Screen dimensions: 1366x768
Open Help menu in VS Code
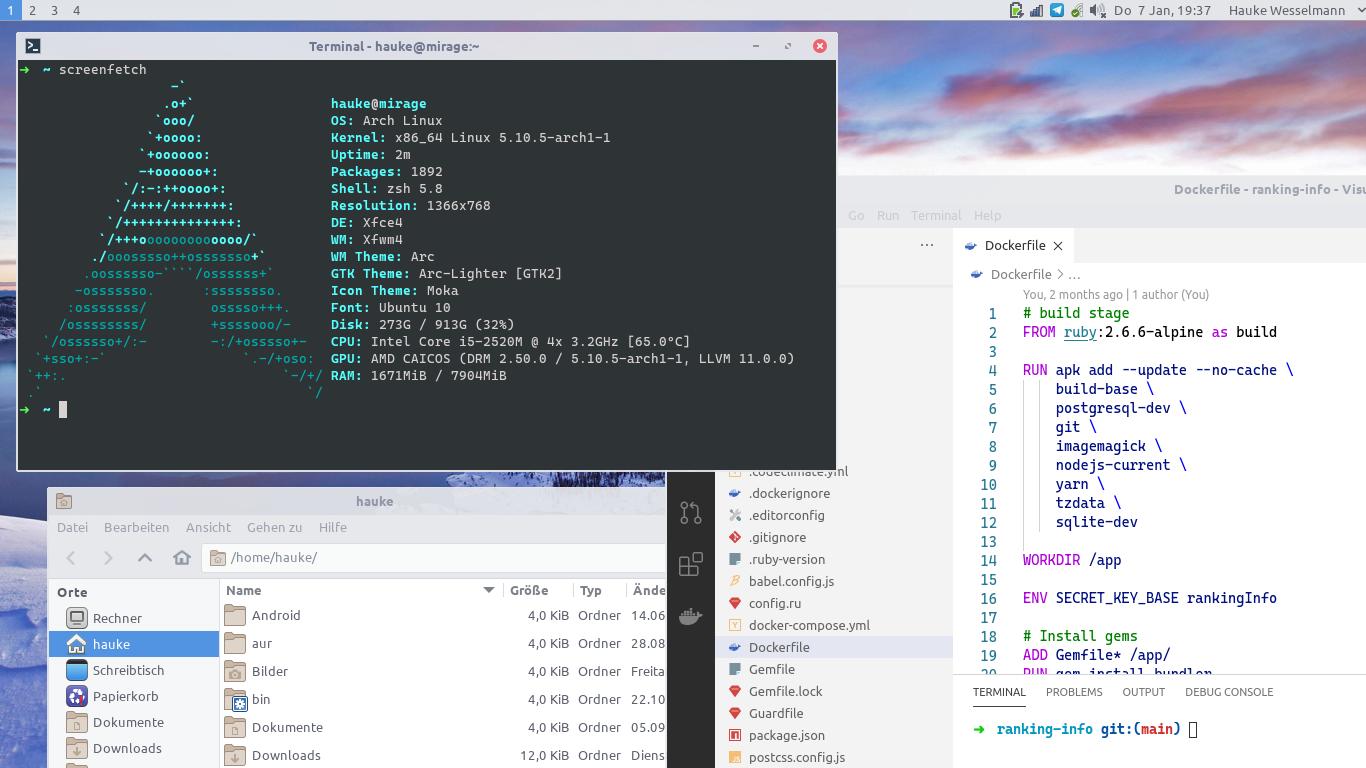(987, 215)
